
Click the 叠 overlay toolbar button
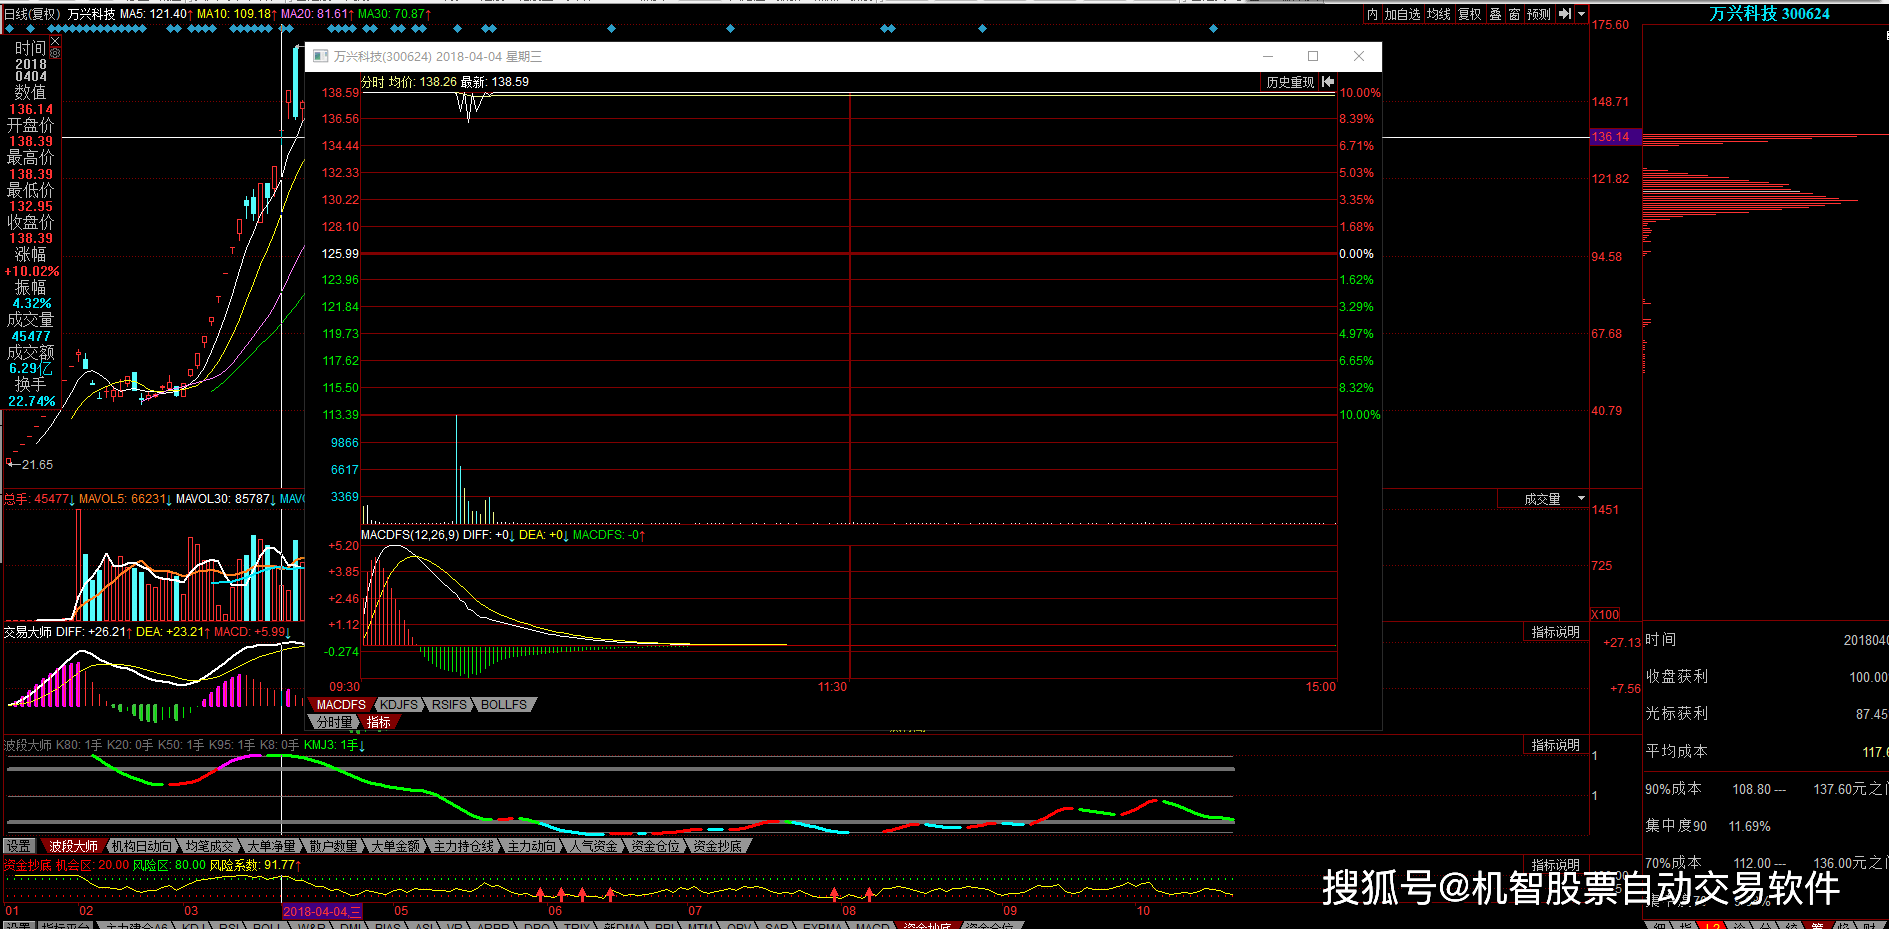coord(1495,14)
